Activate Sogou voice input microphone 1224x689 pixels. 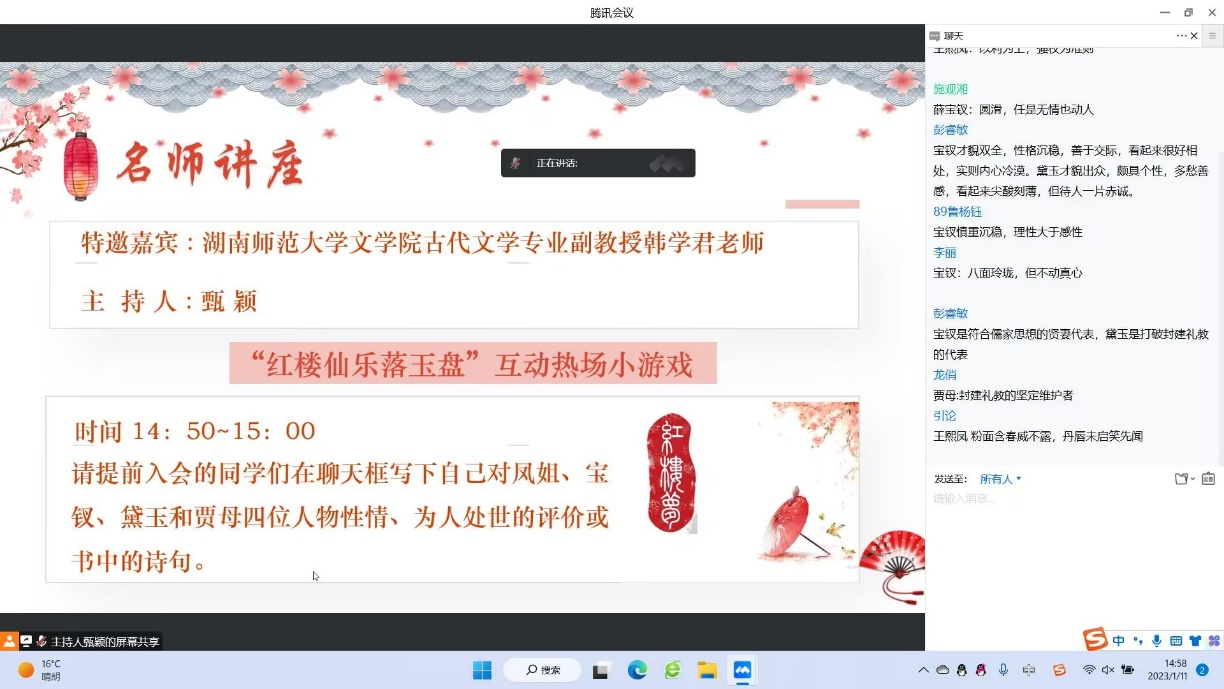click(x=1157, y=641)
